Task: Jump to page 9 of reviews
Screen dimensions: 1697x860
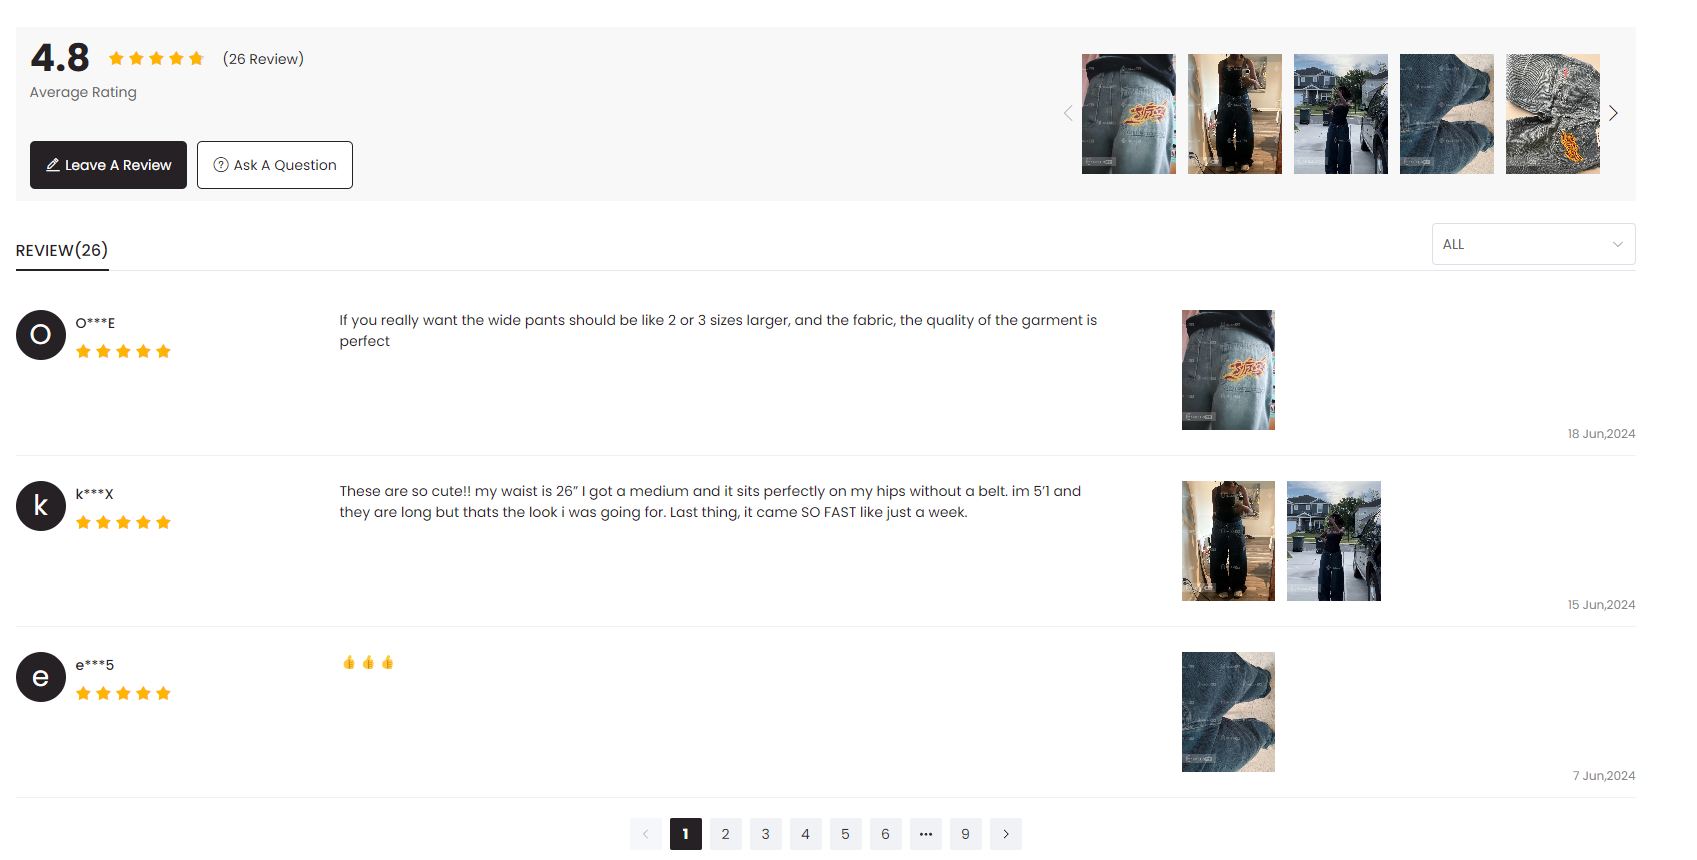Action: tap(966, 834)
